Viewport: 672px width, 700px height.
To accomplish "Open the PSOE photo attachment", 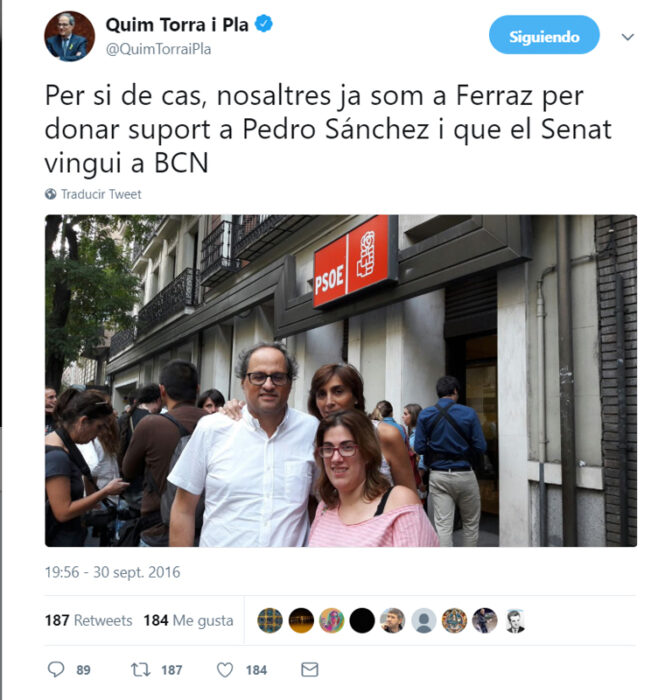I will point(341,380).
